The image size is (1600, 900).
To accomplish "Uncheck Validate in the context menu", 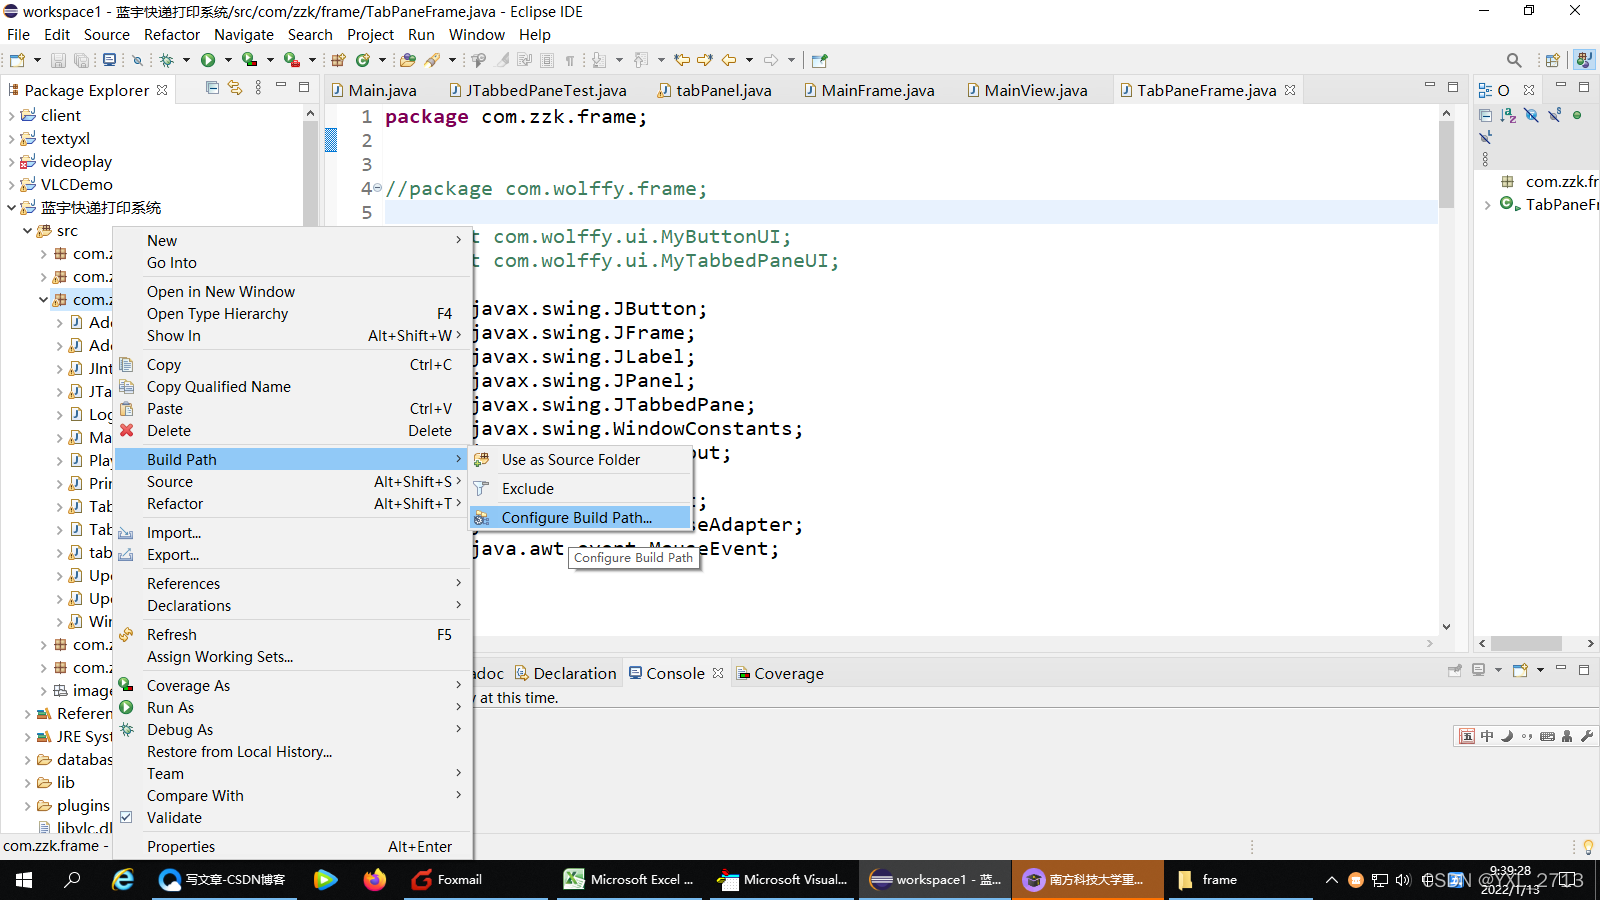I will 174,817.
